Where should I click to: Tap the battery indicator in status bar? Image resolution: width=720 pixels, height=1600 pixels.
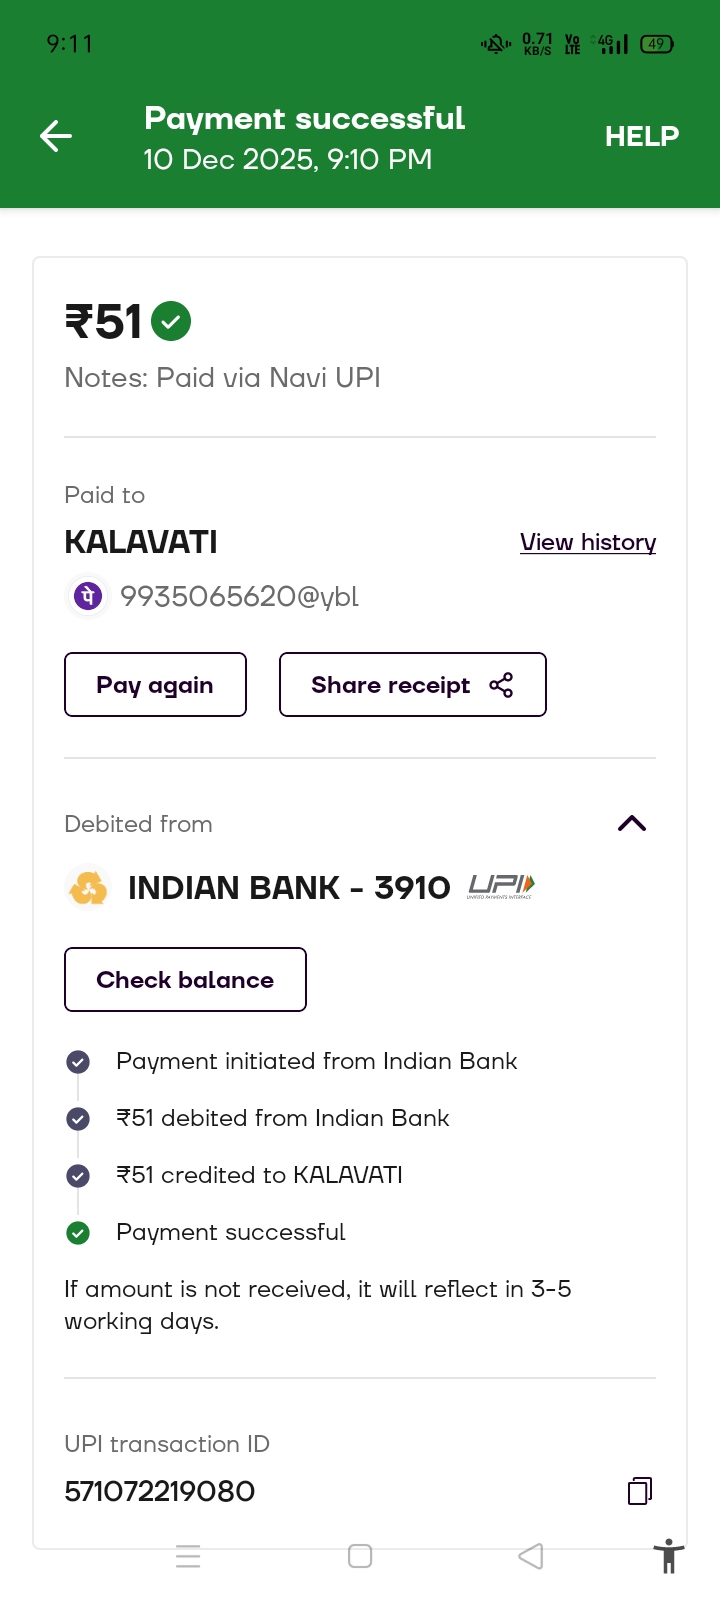[657, 44]
